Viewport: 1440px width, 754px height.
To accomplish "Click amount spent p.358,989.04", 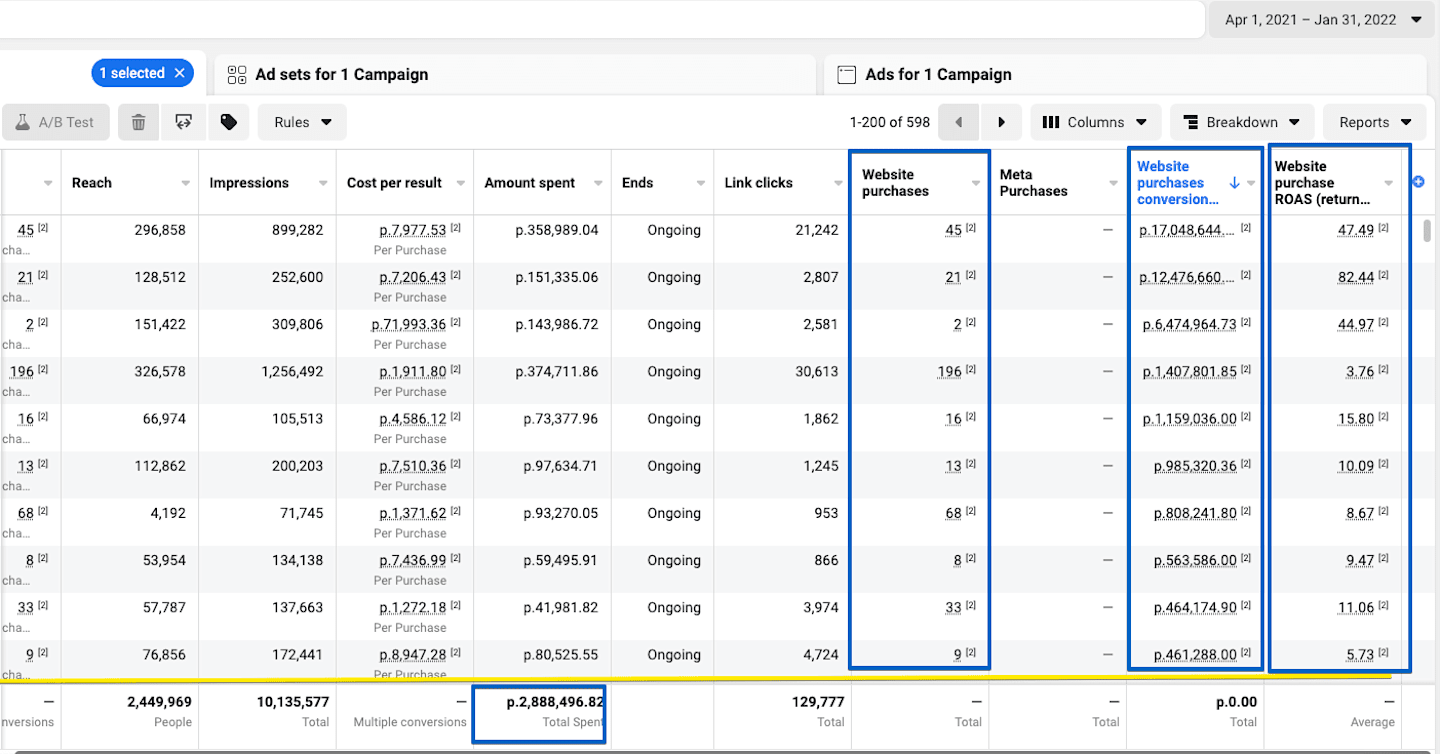I will [557, 230].
